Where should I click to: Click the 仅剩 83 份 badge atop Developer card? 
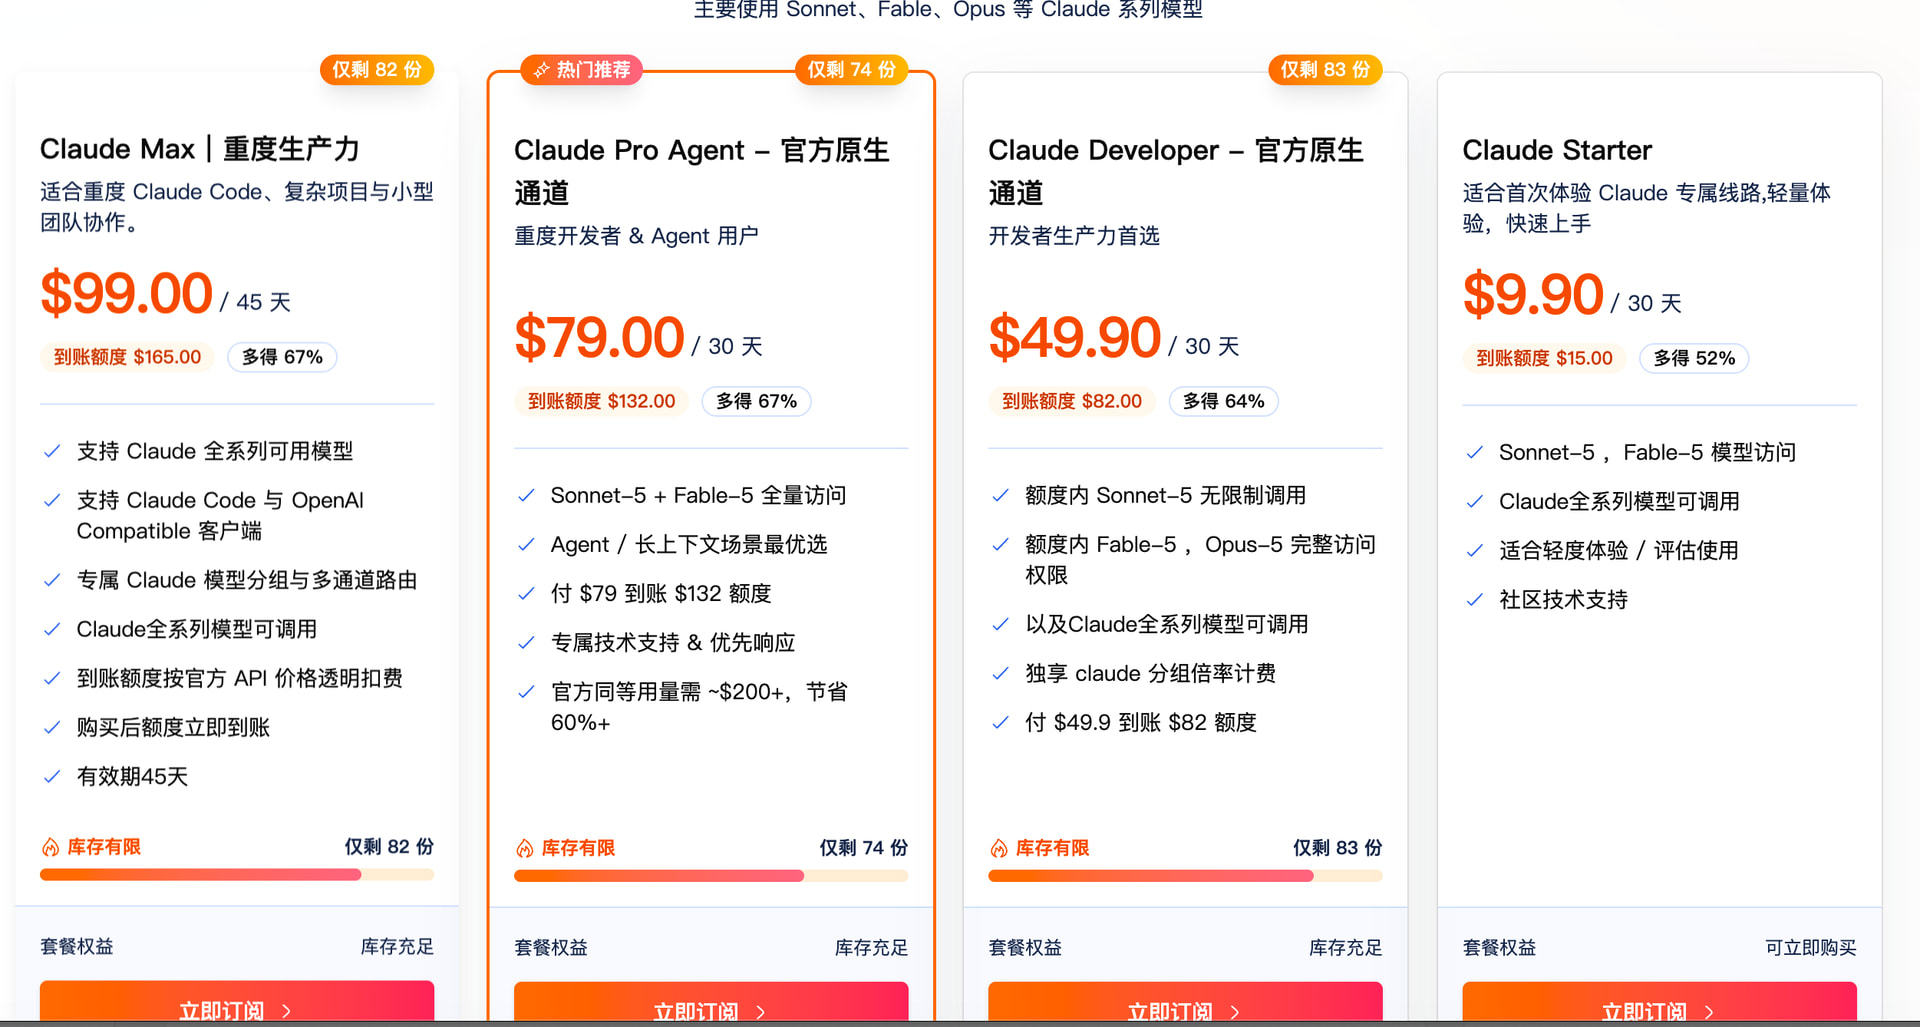pyautogui.click(x=1325, y=70)
